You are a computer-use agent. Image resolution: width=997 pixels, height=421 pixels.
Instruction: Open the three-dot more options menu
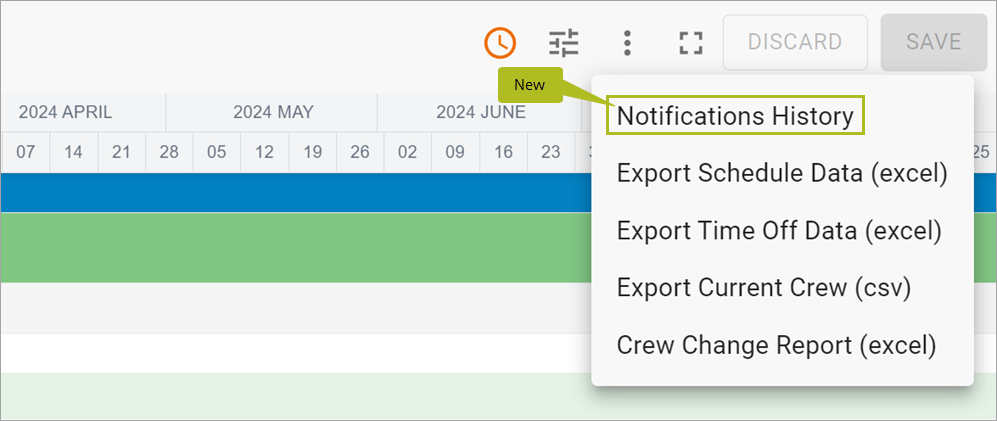pyautogui.click(x=627, y=43)
